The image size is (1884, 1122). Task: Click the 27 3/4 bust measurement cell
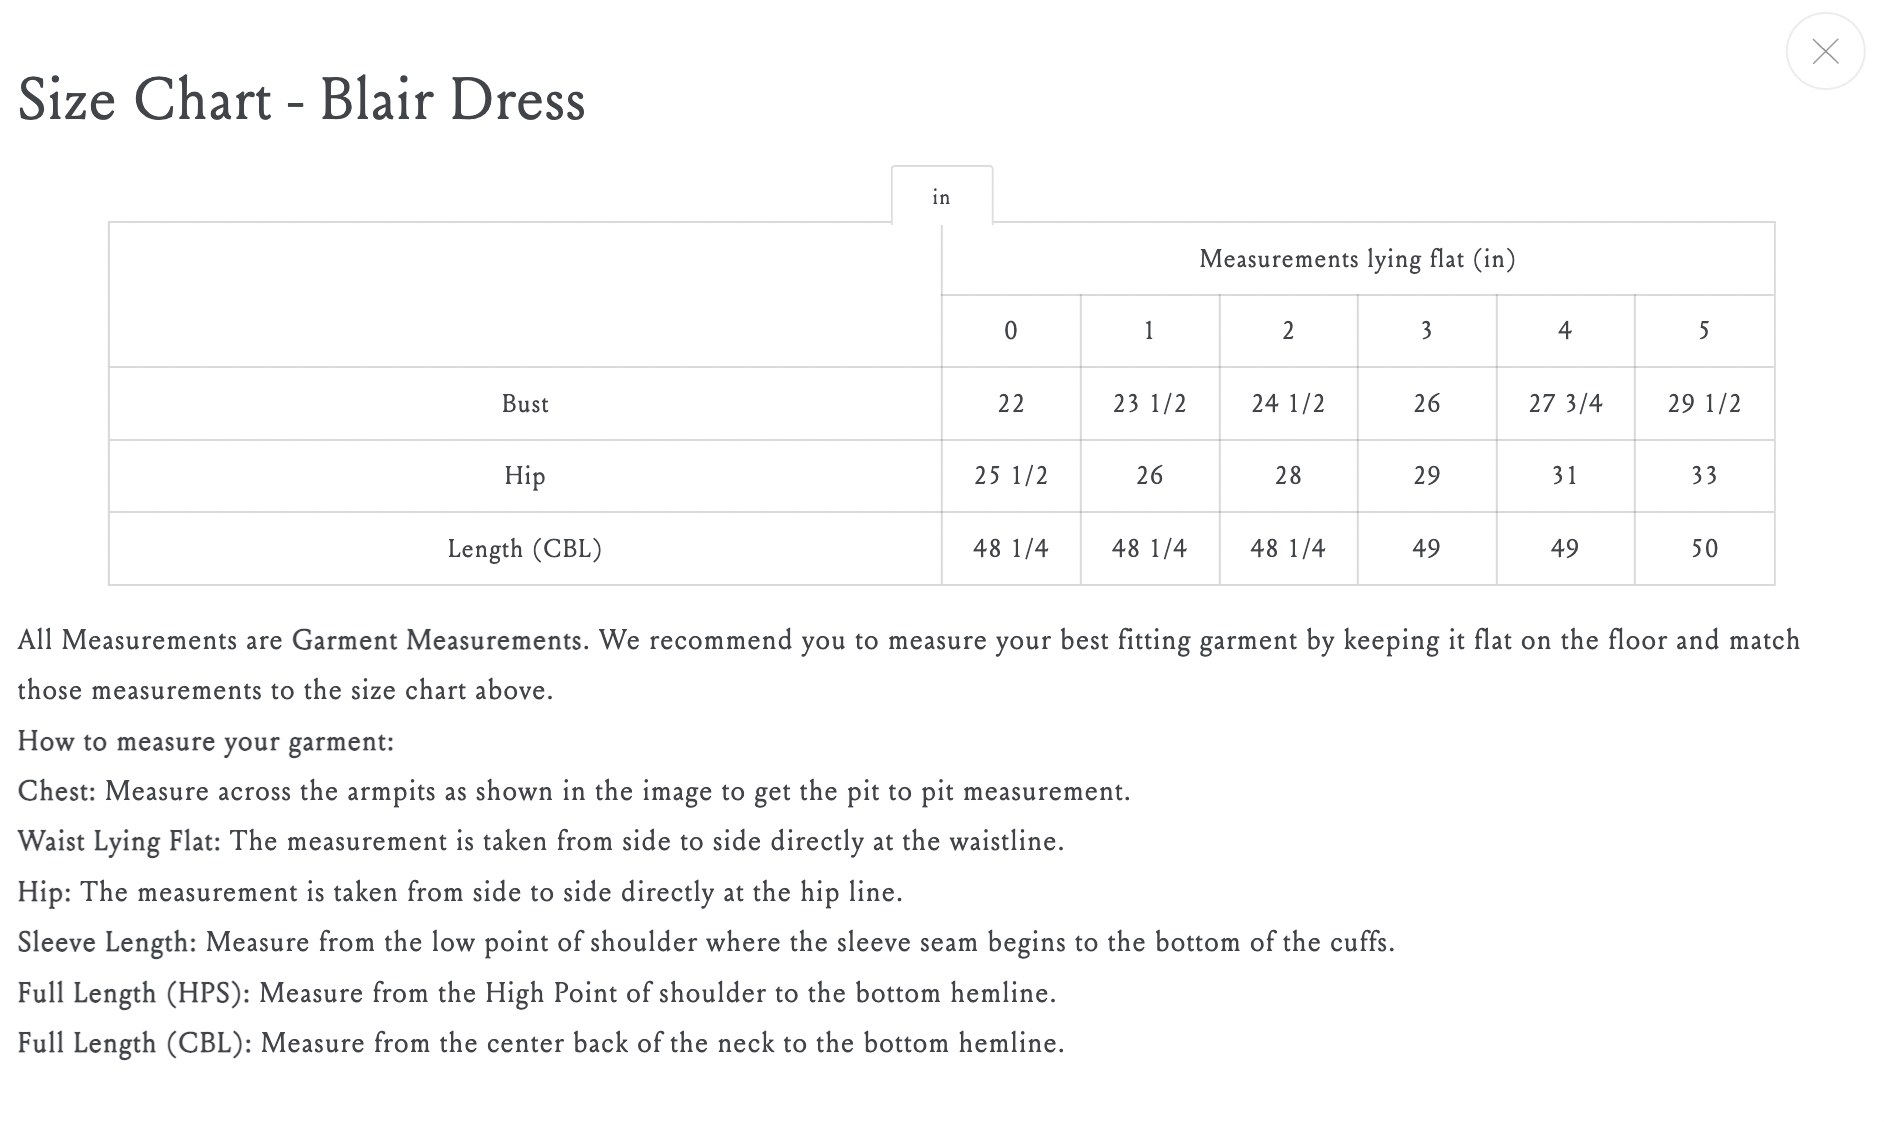[1565, 404]
